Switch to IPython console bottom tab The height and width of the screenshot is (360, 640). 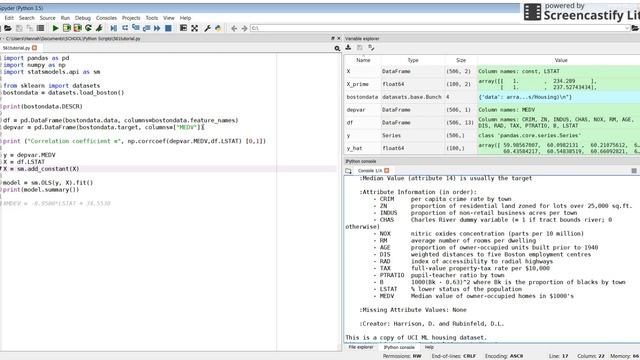pos(399,347)
